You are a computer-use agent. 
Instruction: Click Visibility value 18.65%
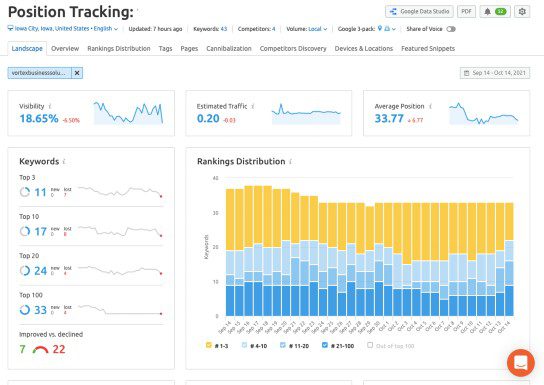tap(39, 119)
